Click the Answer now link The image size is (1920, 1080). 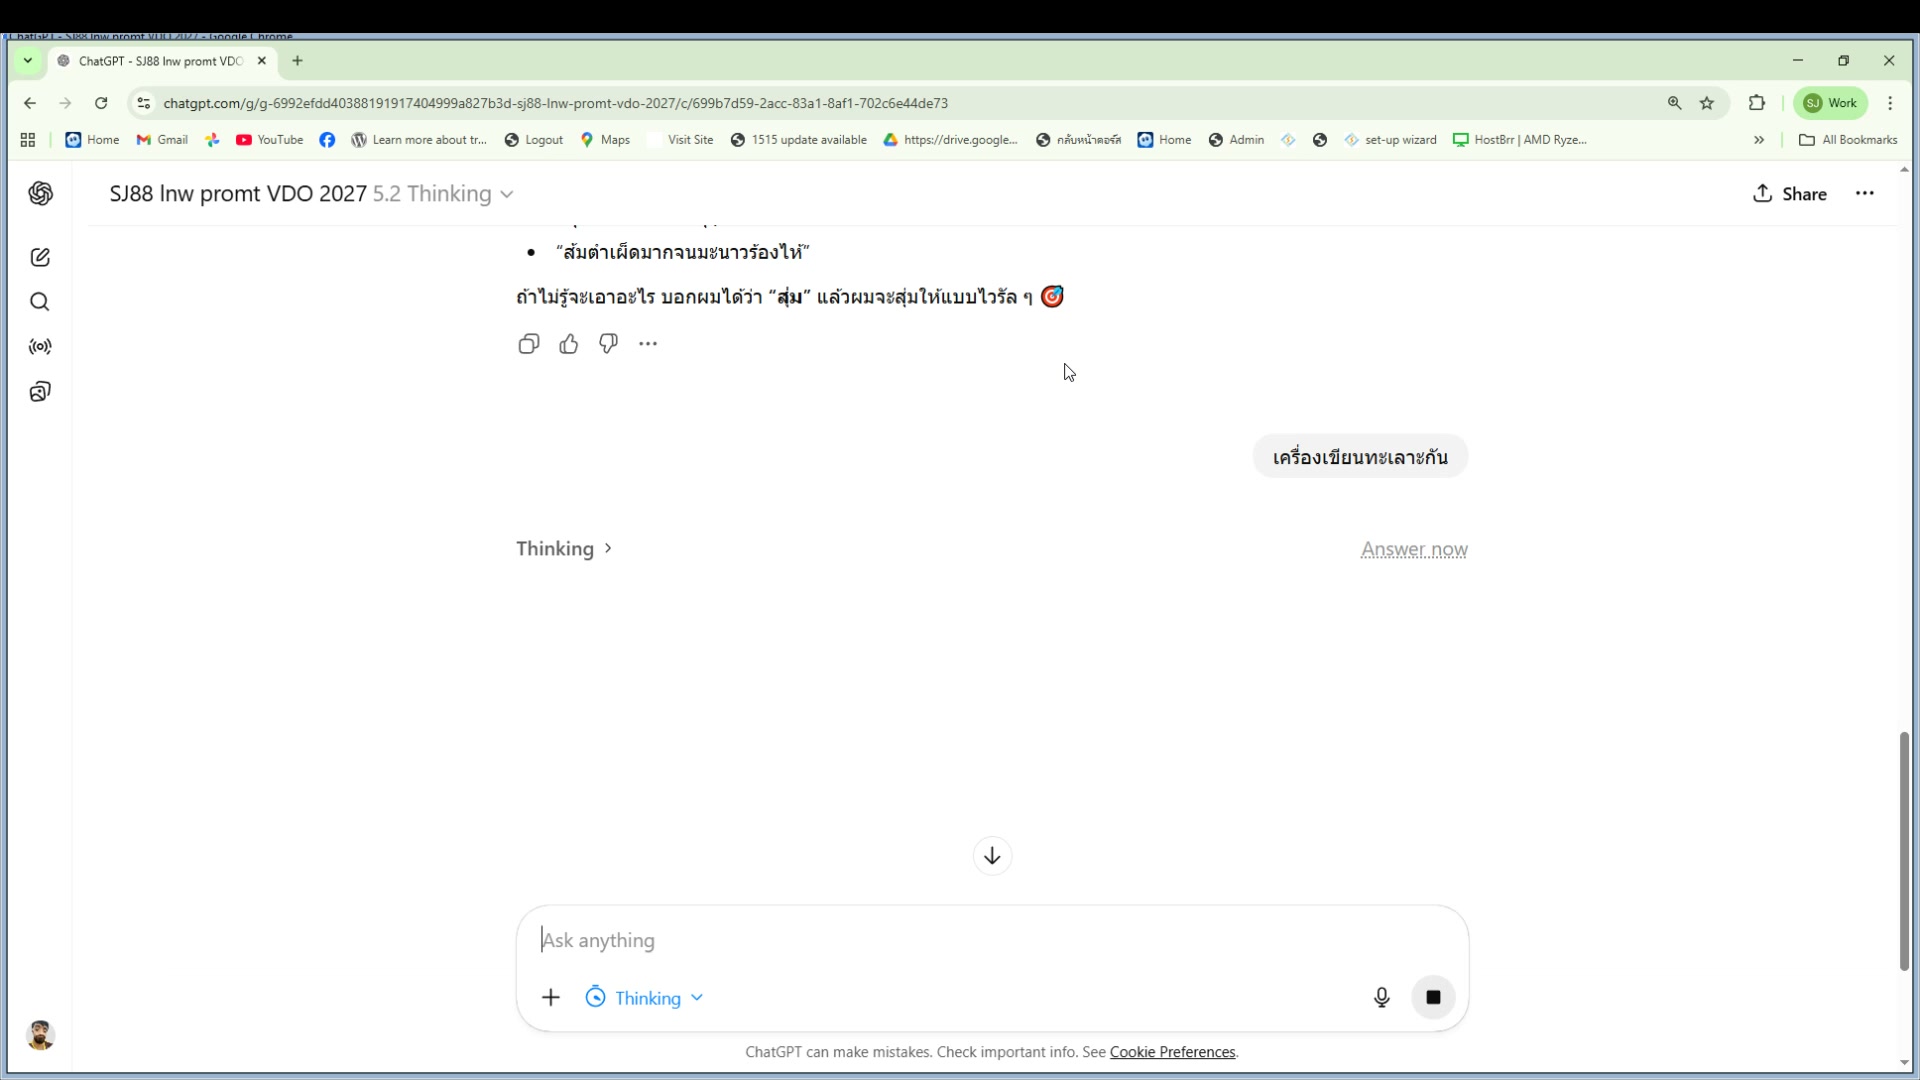pos(1413,549)
